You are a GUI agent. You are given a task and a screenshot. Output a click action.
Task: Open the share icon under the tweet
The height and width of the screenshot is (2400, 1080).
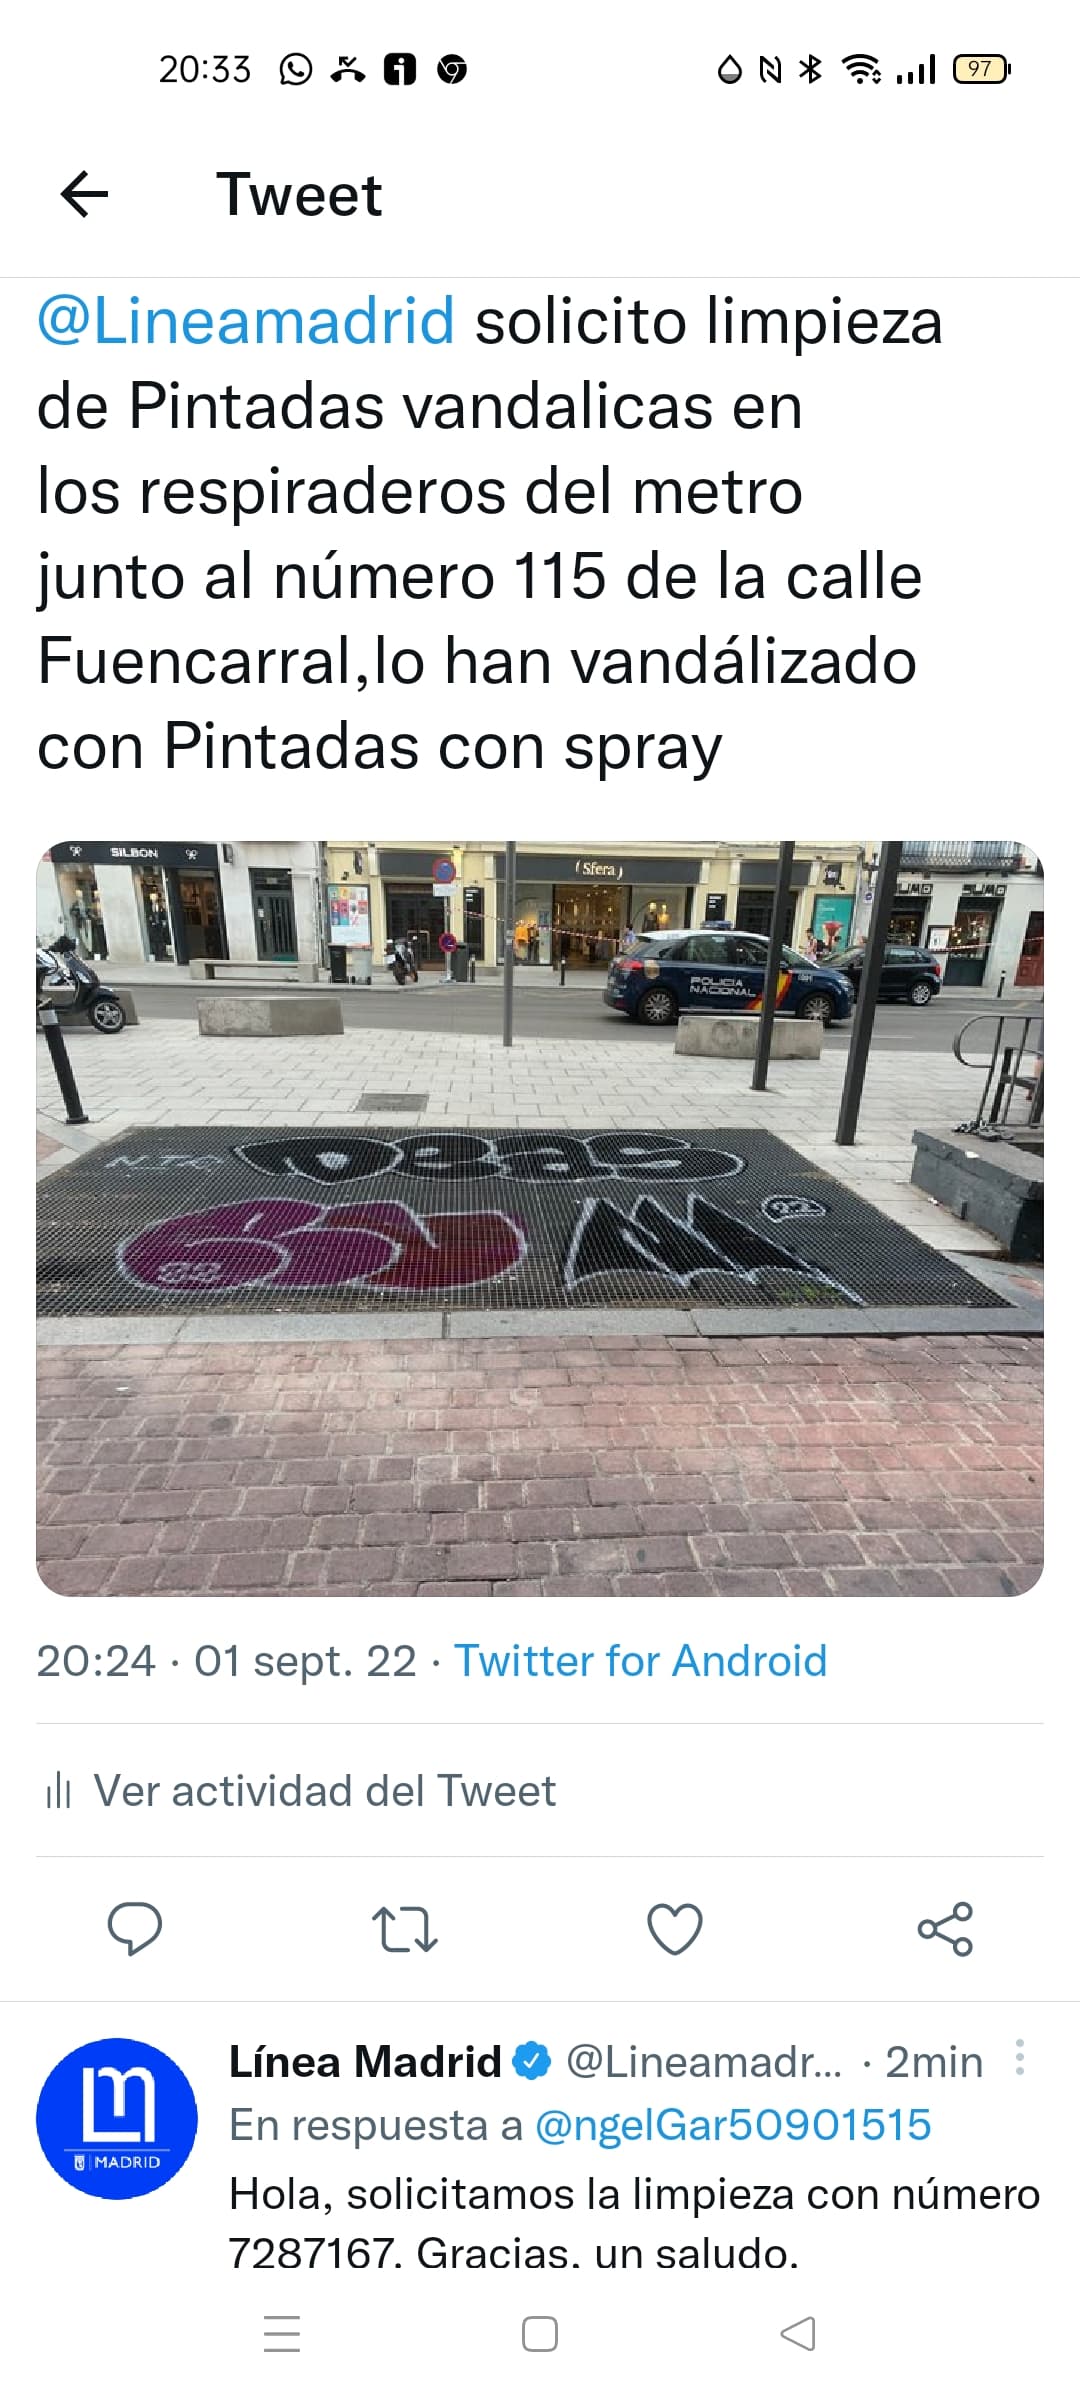pyautogui.click(x=945, y=1928)
